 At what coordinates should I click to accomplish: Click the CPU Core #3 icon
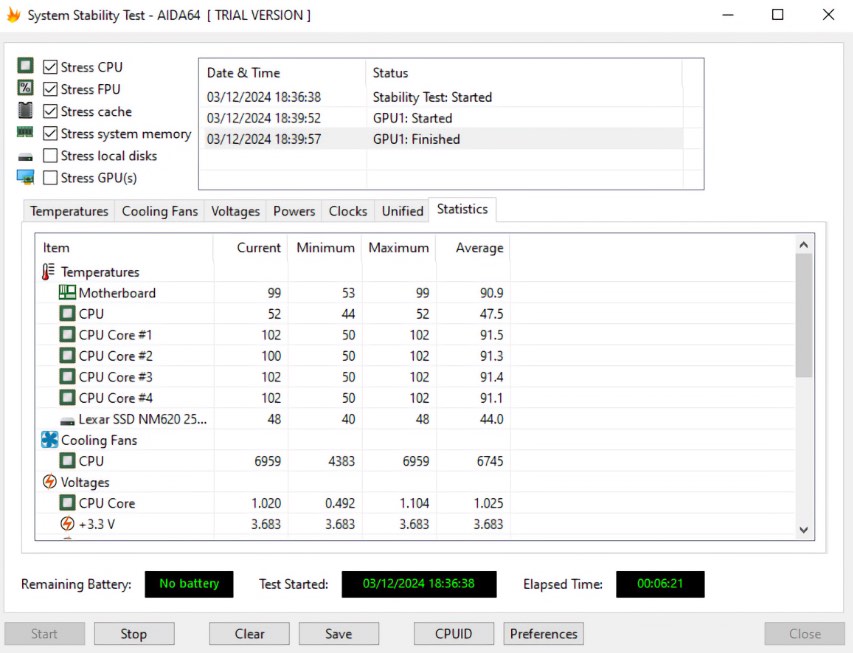pyautogui.click(x=67, y=377)
